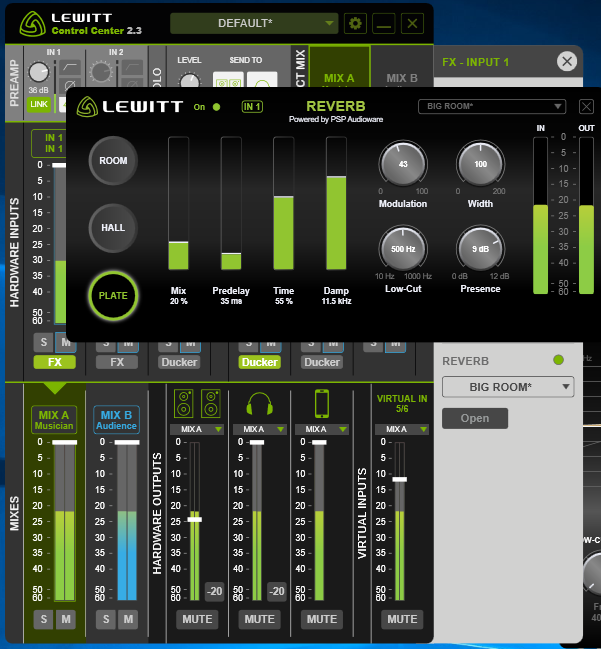Select the PLATE reverb type
601x649 pixels.
pos(113,296)
